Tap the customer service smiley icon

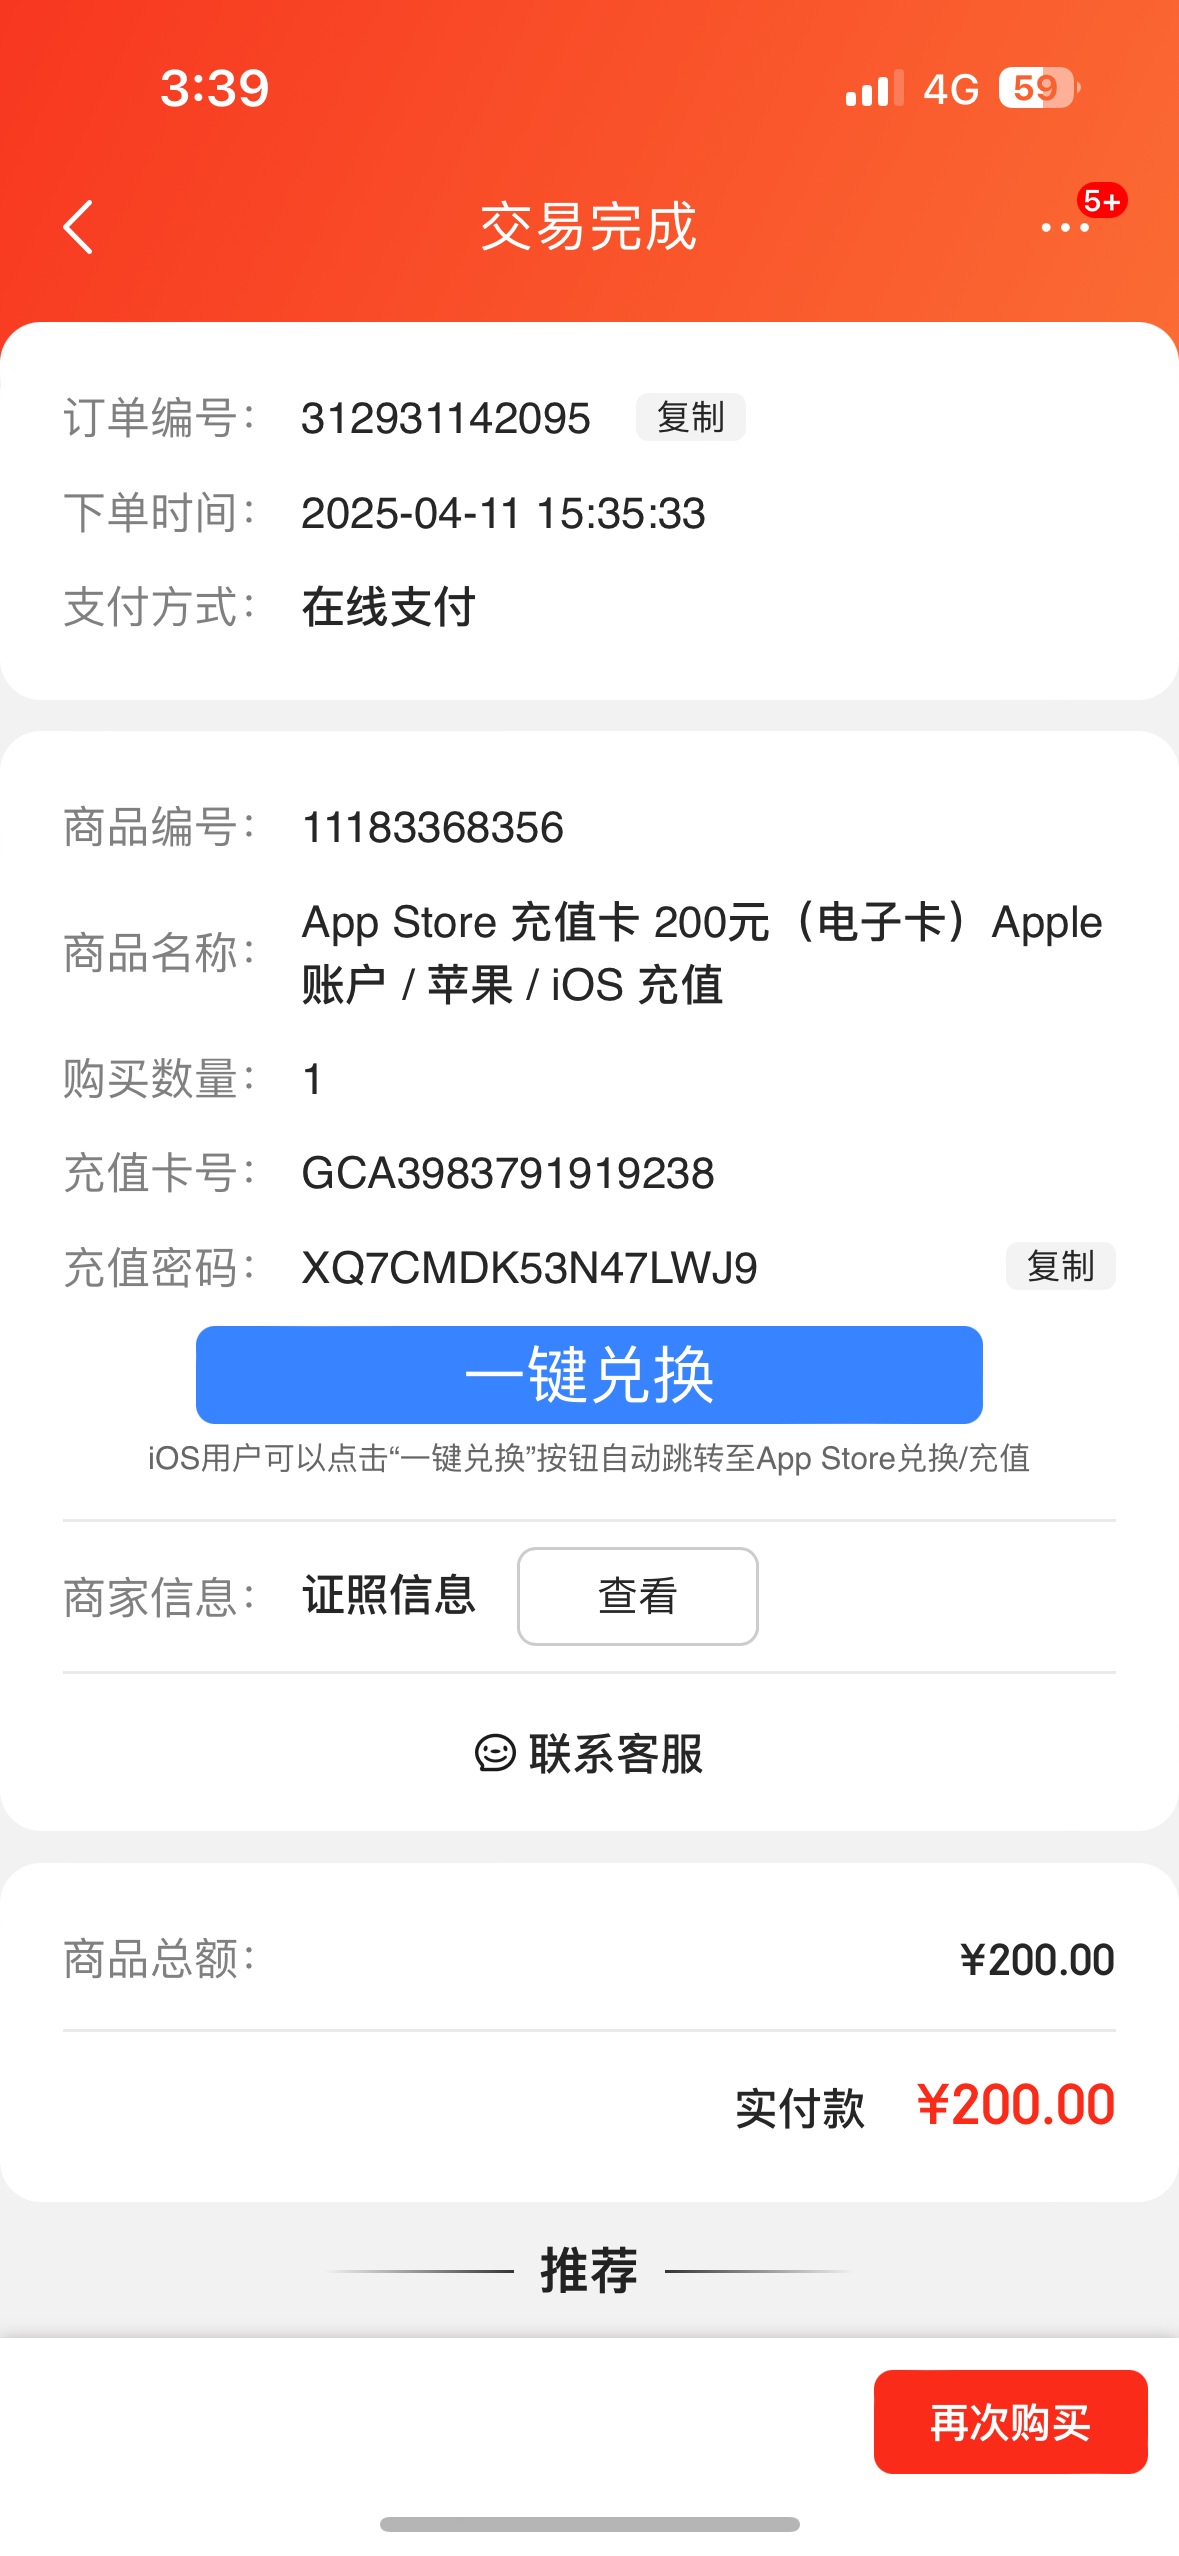pos(495,1753)
